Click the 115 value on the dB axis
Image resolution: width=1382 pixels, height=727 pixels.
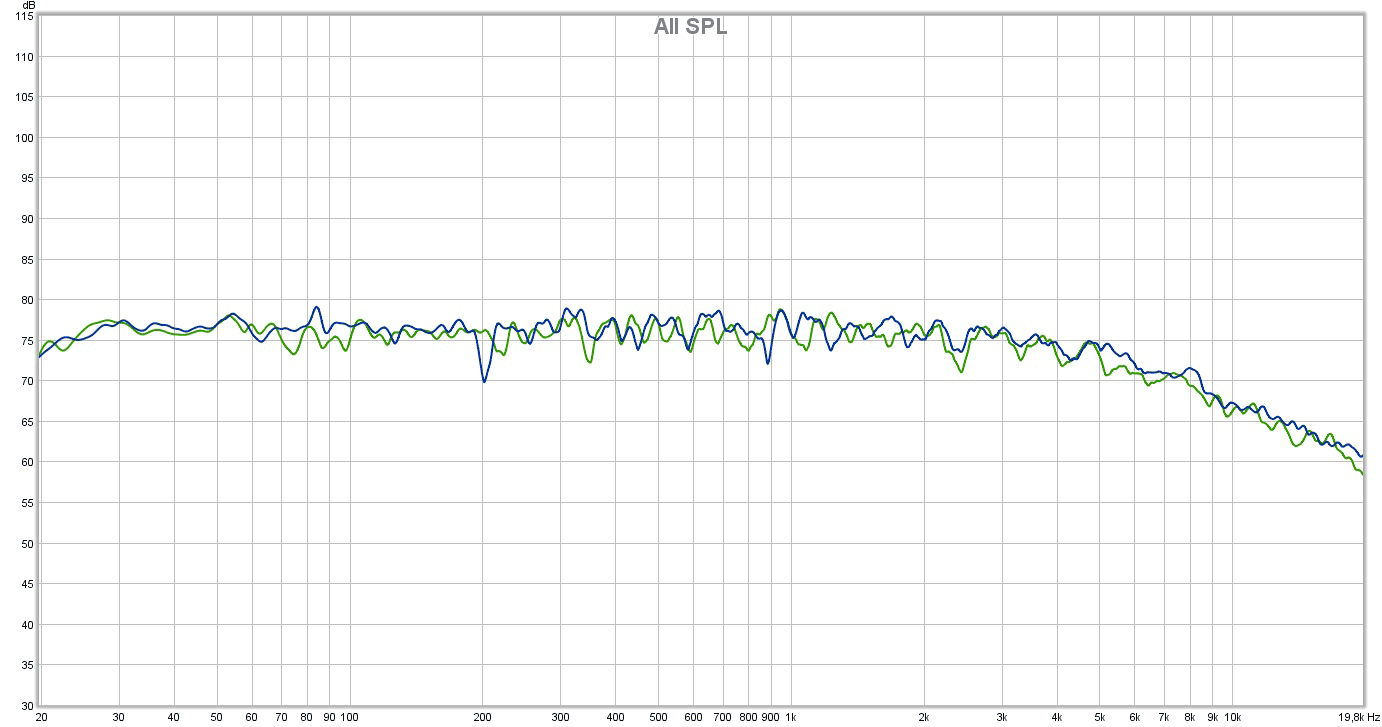pos(26,17)
